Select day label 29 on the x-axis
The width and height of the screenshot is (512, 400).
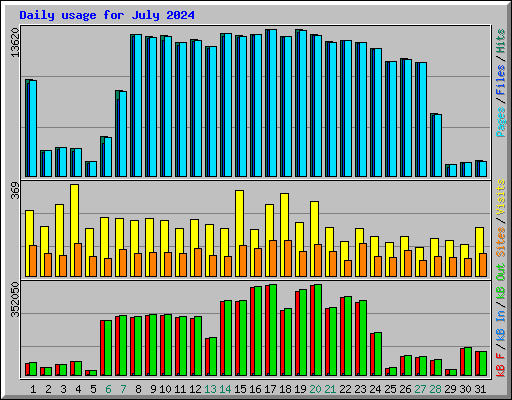(450, 389)
